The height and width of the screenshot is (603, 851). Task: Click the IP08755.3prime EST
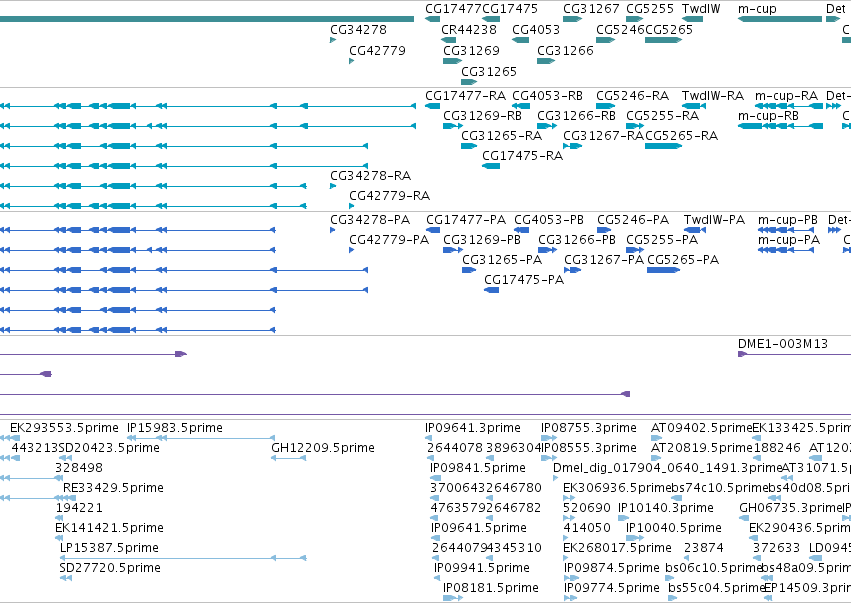[x=549, y=438]
